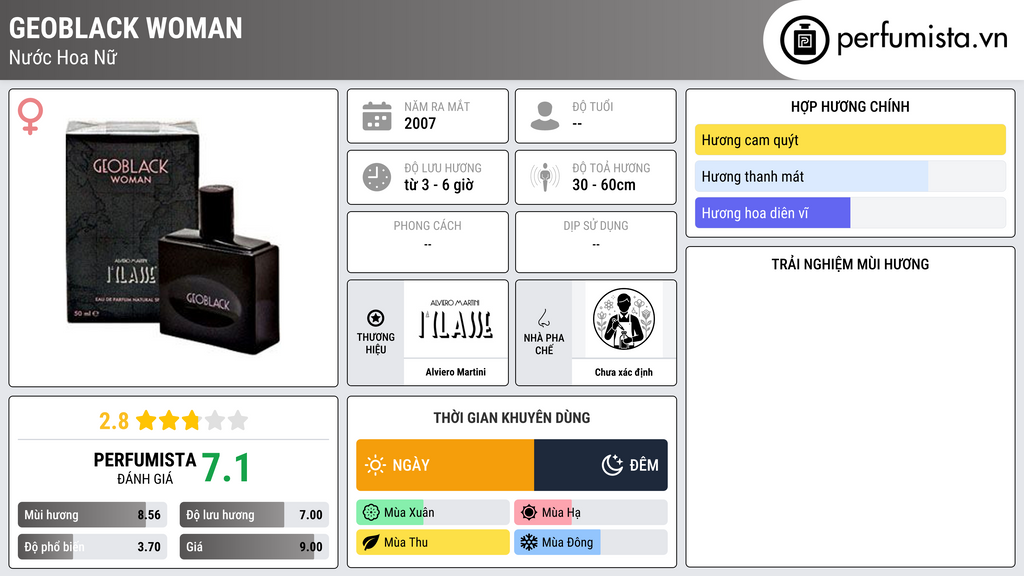Click the GEOBLACK WOMAN title
Viewport: 1024px width, 576px height.
pos(125,28)
